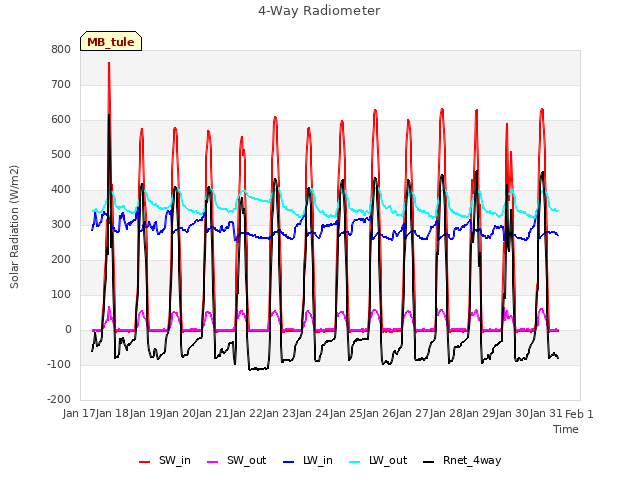Click the Jan 17 x-axis label

(79, 414)
